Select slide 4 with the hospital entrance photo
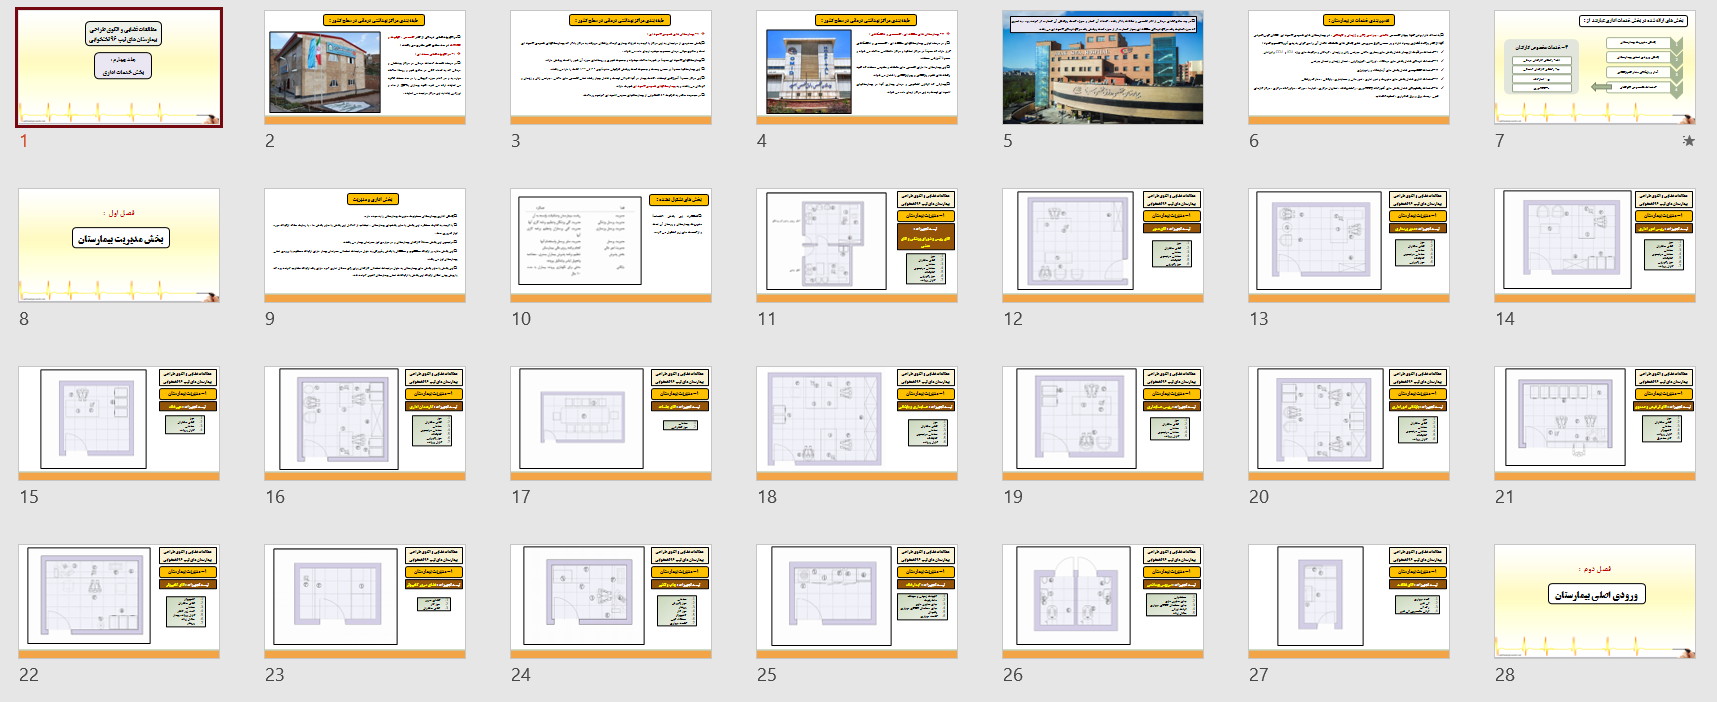This screenshot has width=1717, height=702. coord(857,67)
